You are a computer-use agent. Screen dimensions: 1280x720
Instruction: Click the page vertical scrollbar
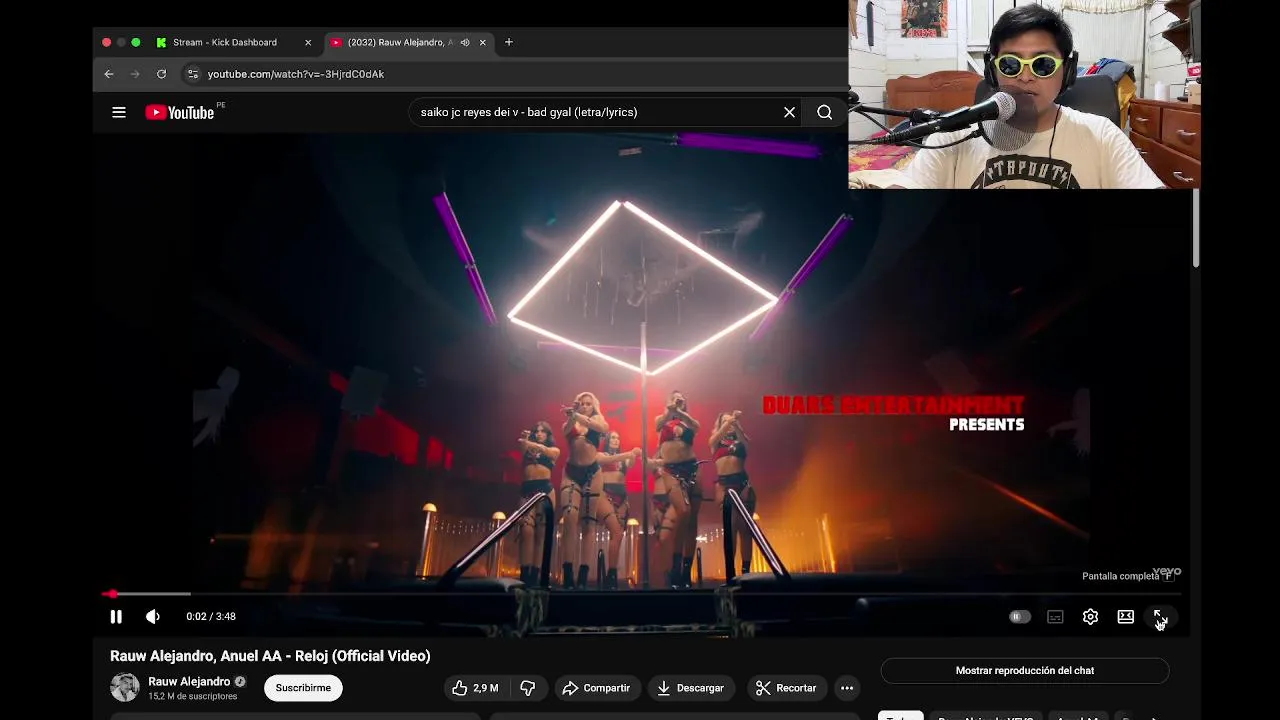point(1195,228)
